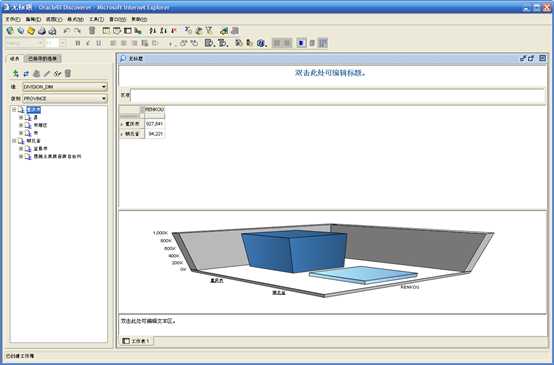Open the 帮助(H) help menu
Image resolution: width=554 pixels, height=365 pixels.
tap(139, 19)
